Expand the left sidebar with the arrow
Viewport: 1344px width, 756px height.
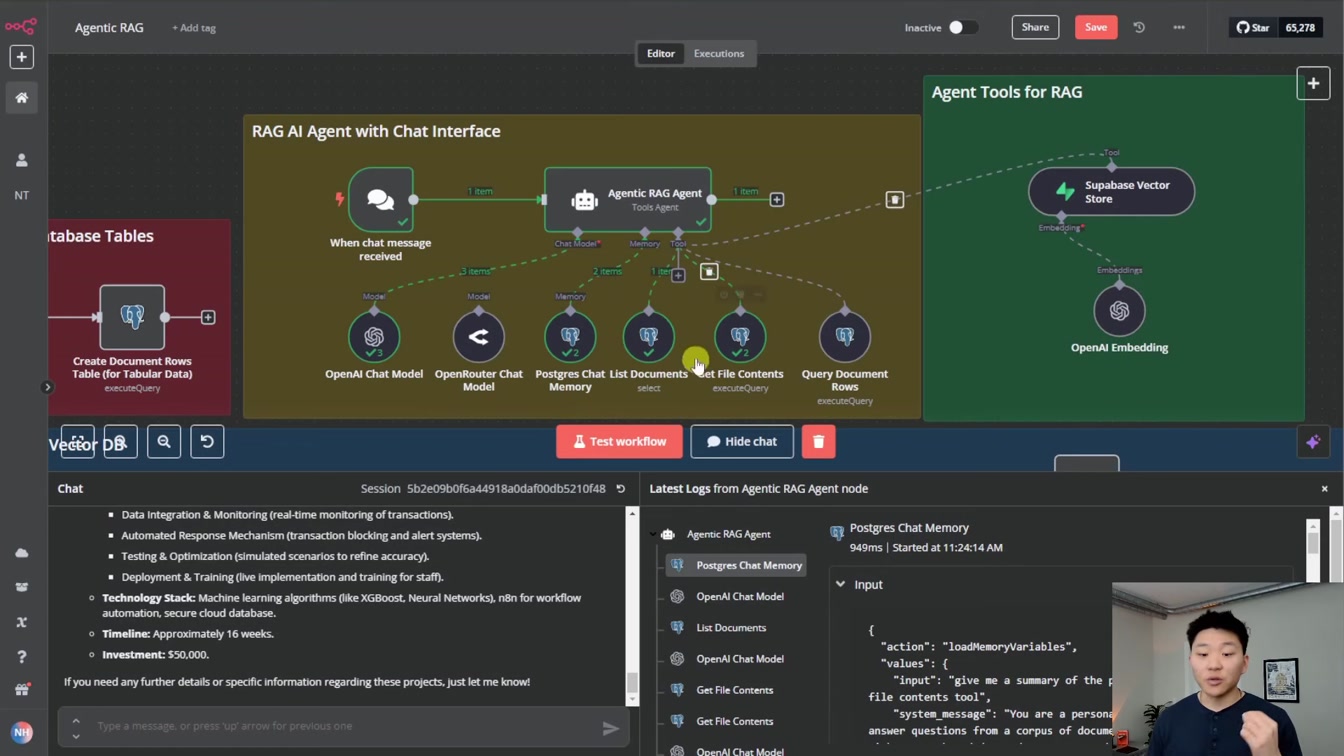(x=47, y=387)
